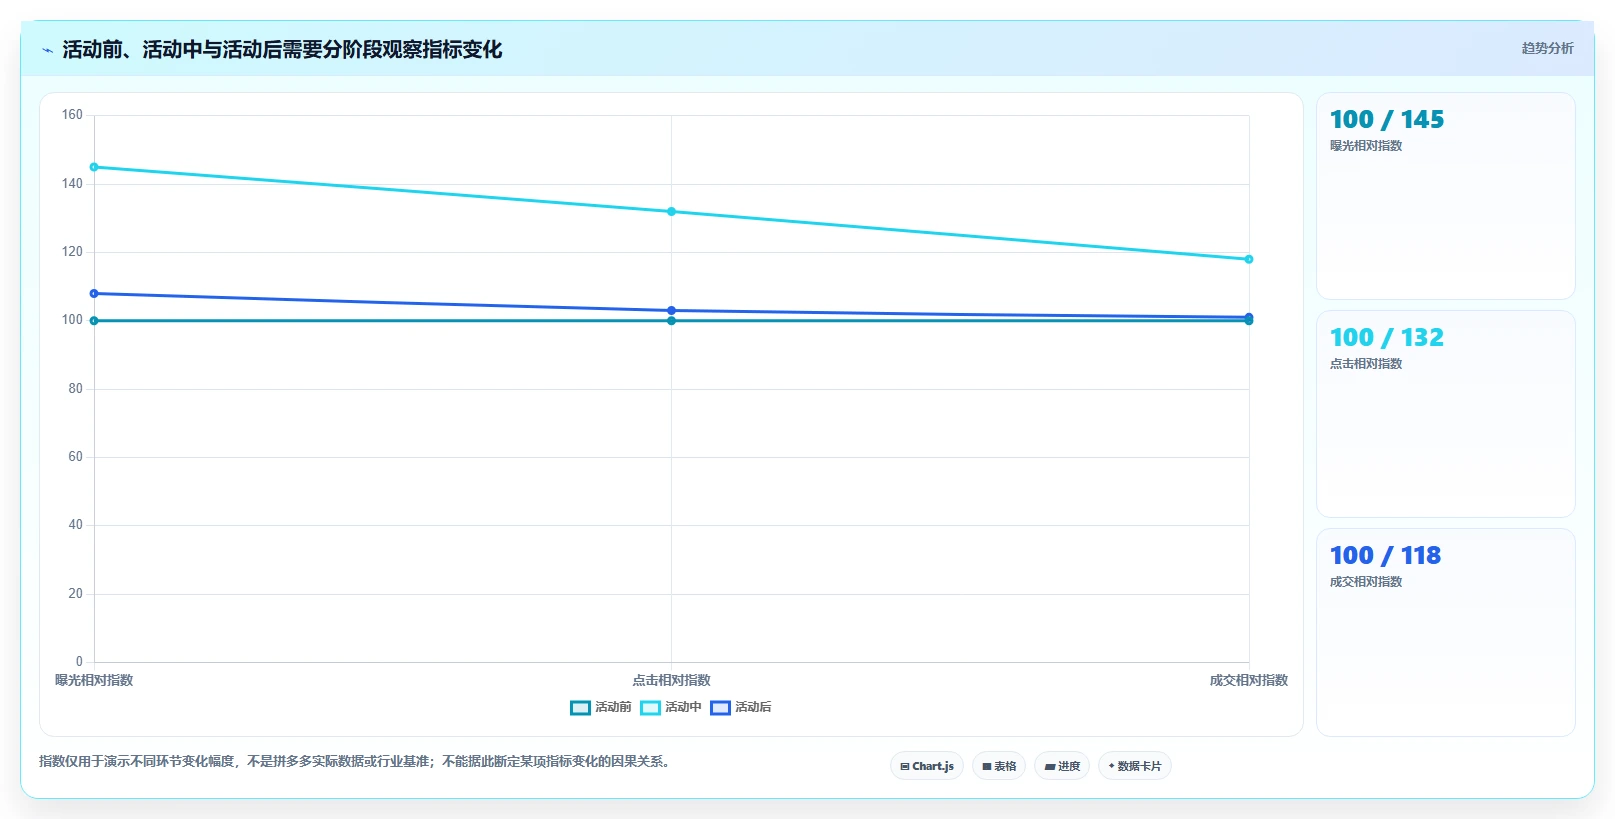The image size is (1615, 819).
Task: Click the y-axis tick label 140
Action: (72, 183)
